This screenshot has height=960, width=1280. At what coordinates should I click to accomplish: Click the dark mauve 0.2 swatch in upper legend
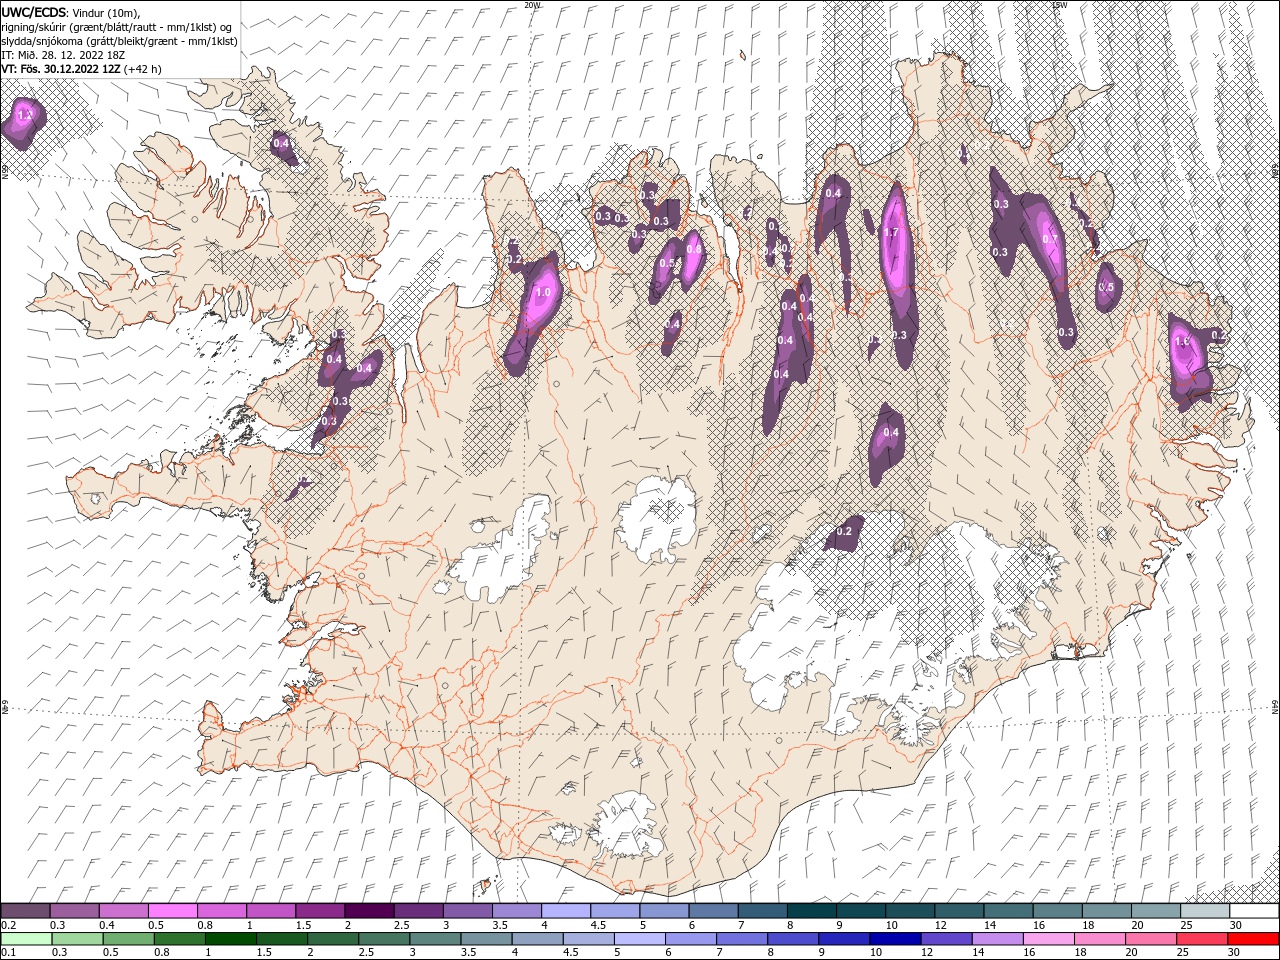[x=25, y=911]
